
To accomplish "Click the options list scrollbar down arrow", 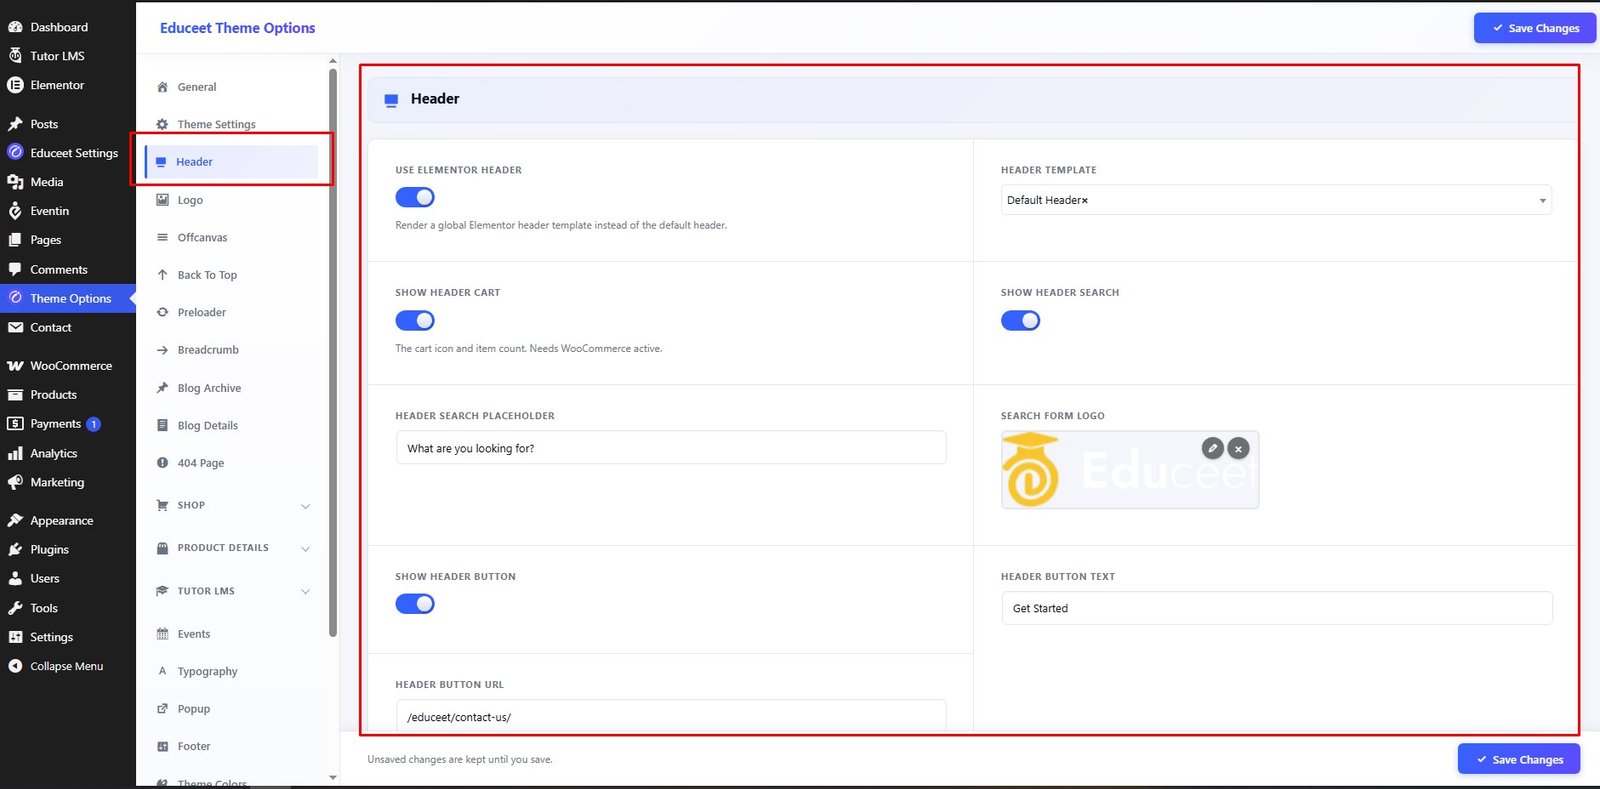I will coord(333,777).
